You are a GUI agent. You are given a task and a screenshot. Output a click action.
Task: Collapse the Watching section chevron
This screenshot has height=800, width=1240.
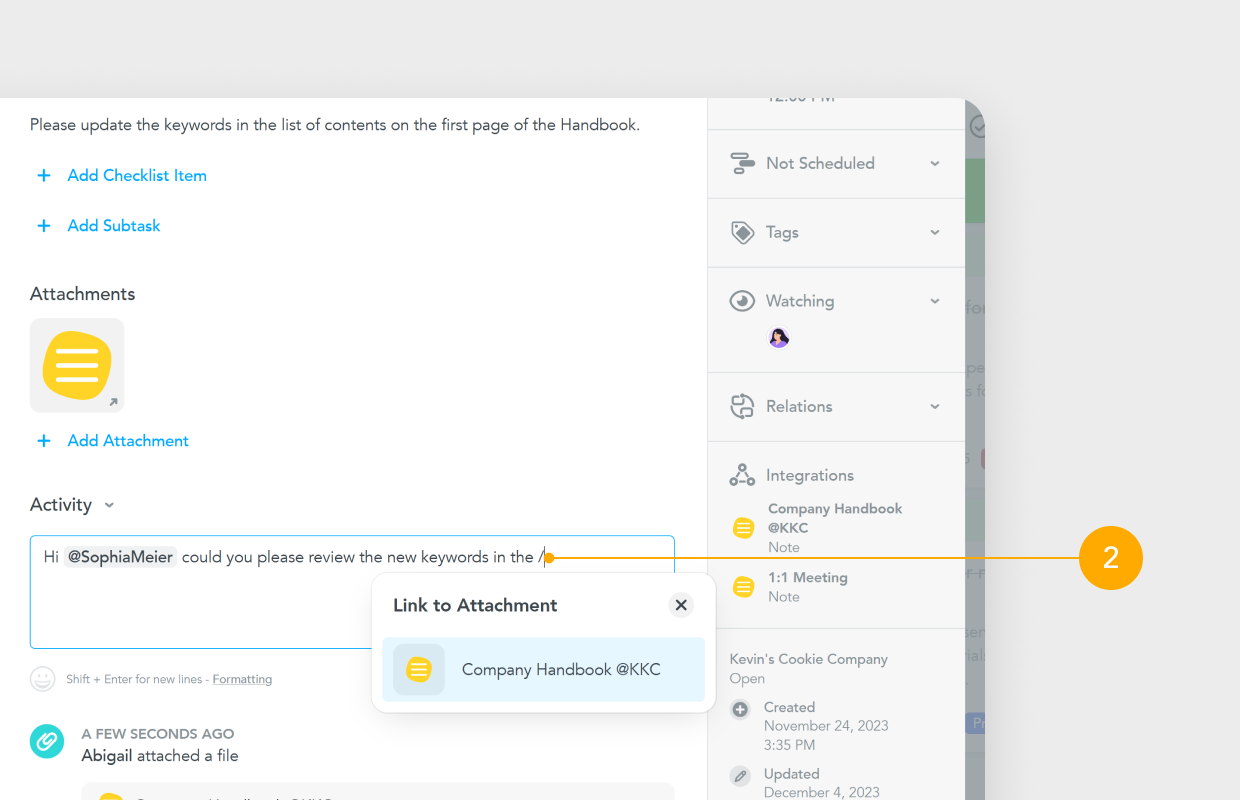(x=935, y=300)
